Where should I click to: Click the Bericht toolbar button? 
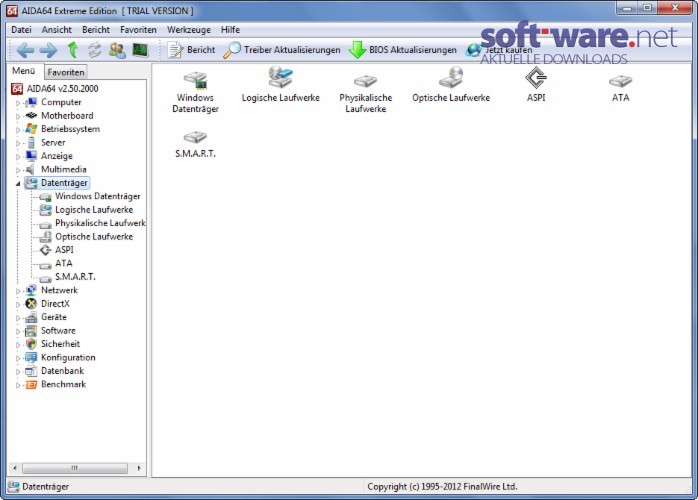[x=191, y=50]
